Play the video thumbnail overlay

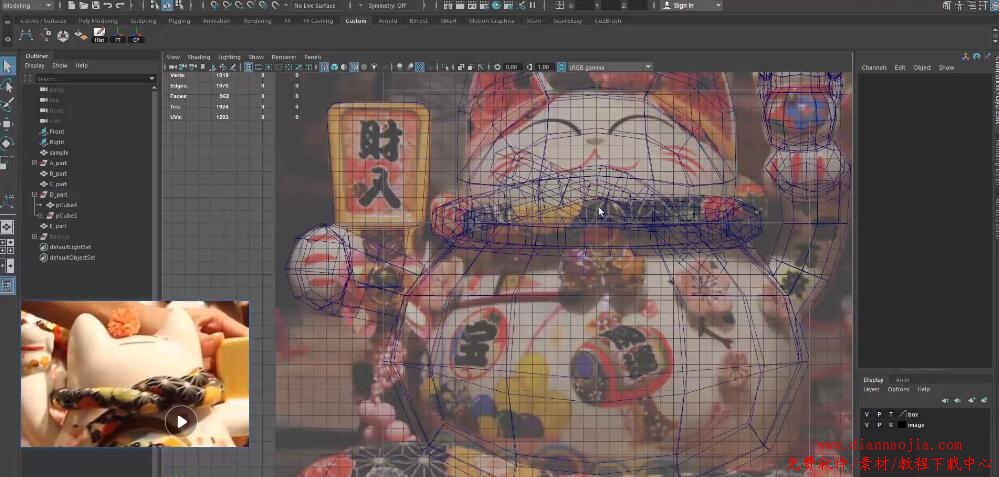click(x=180, y=421)
